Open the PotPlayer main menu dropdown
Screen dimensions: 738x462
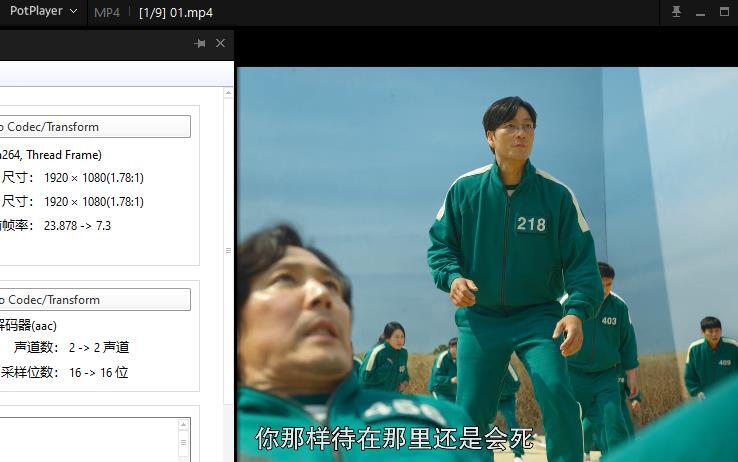42,11
